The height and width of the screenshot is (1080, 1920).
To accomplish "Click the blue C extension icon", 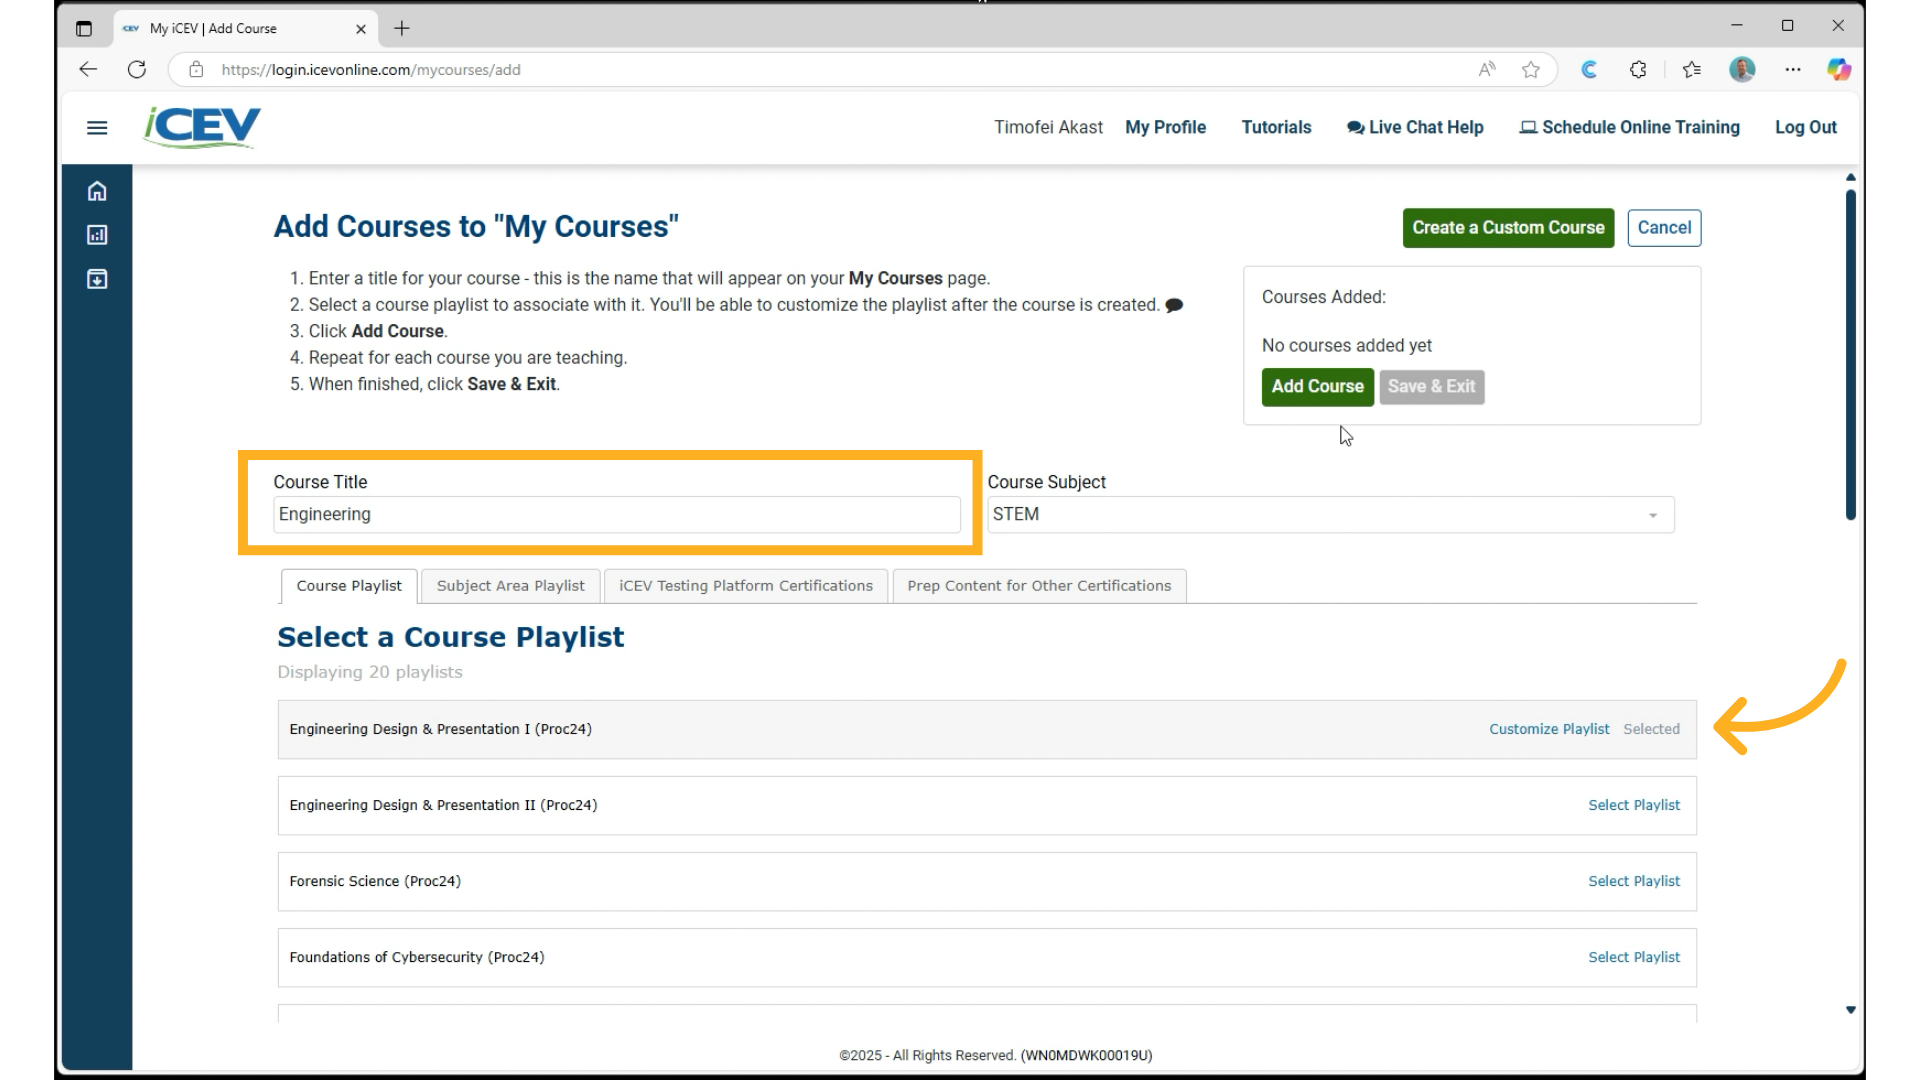I will [1589, 69].
